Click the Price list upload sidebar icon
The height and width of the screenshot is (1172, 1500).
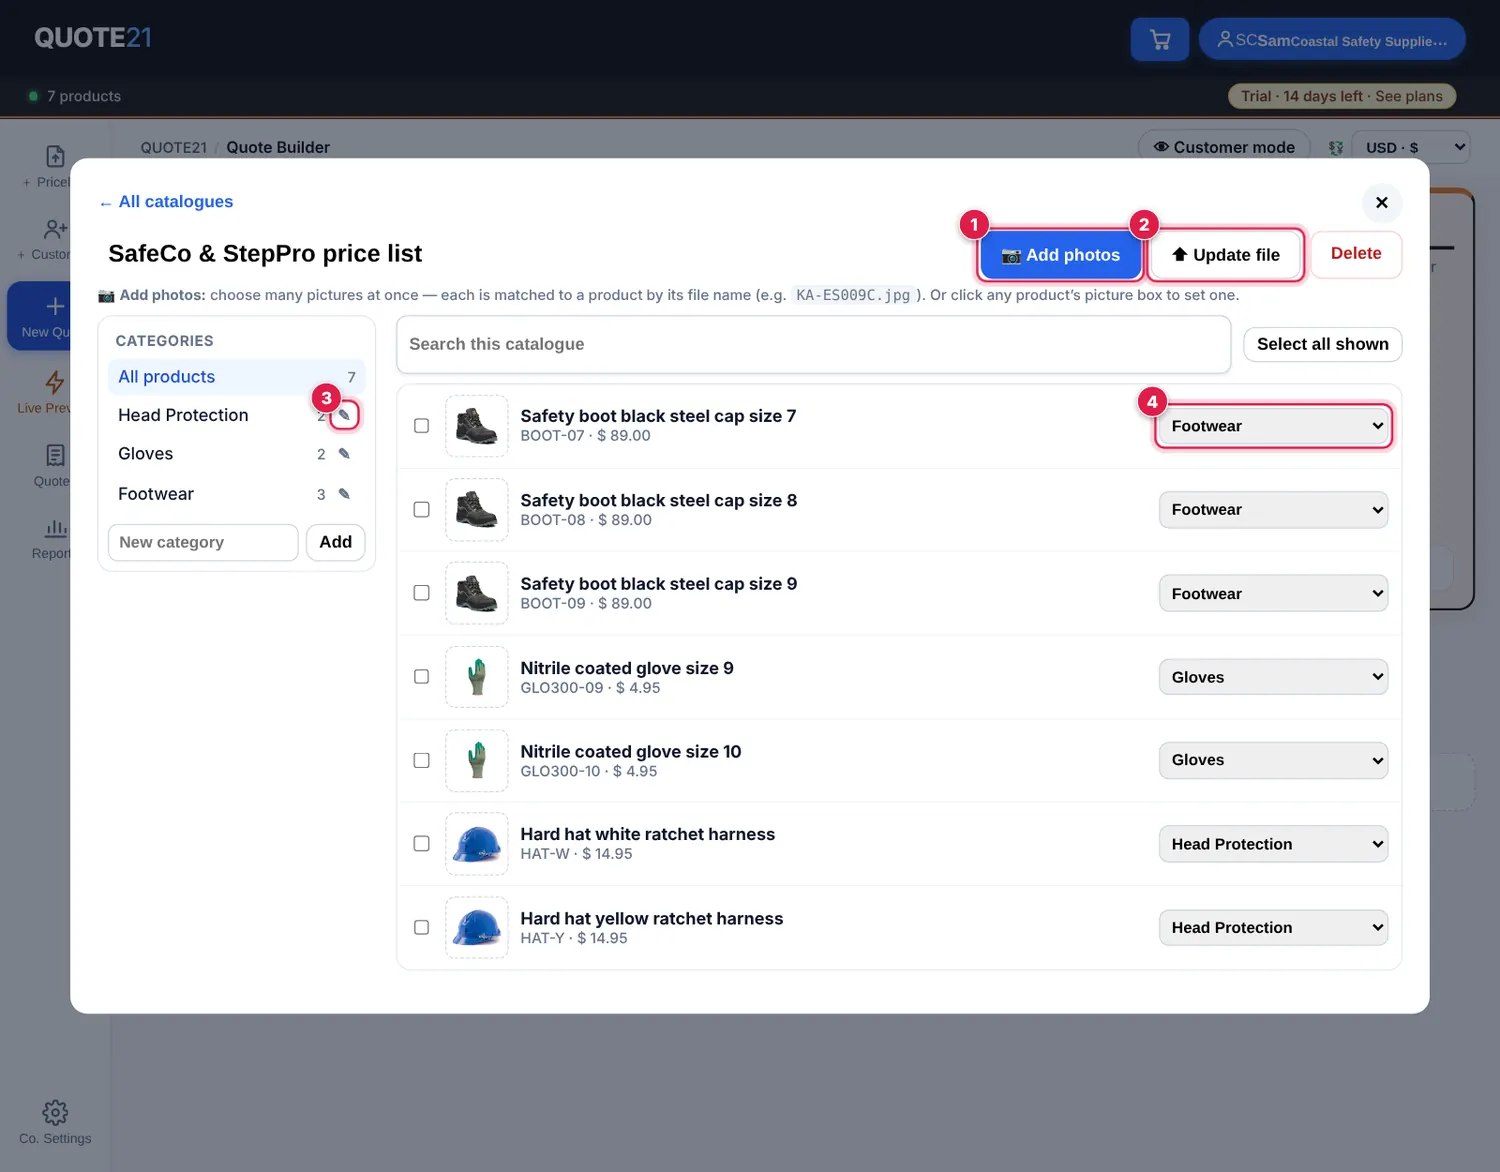click(x=55, y=156)
